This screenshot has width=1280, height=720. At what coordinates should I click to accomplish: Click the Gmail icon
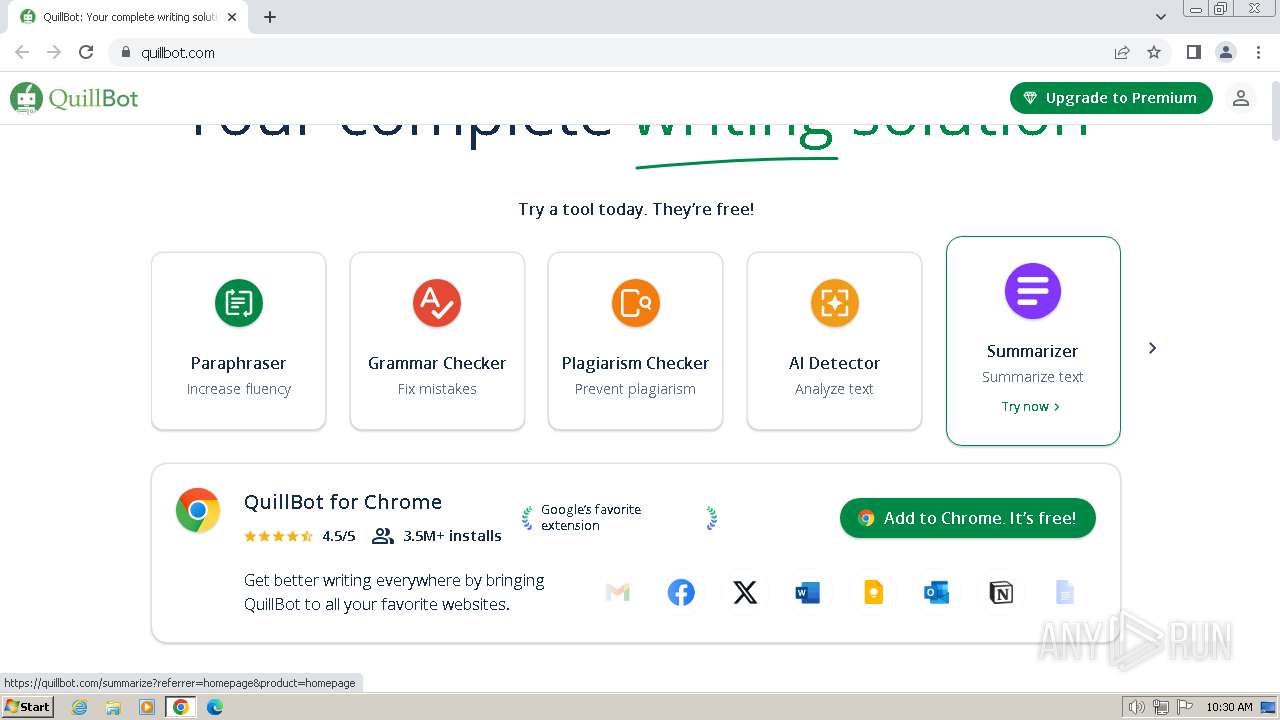point(618,593)
